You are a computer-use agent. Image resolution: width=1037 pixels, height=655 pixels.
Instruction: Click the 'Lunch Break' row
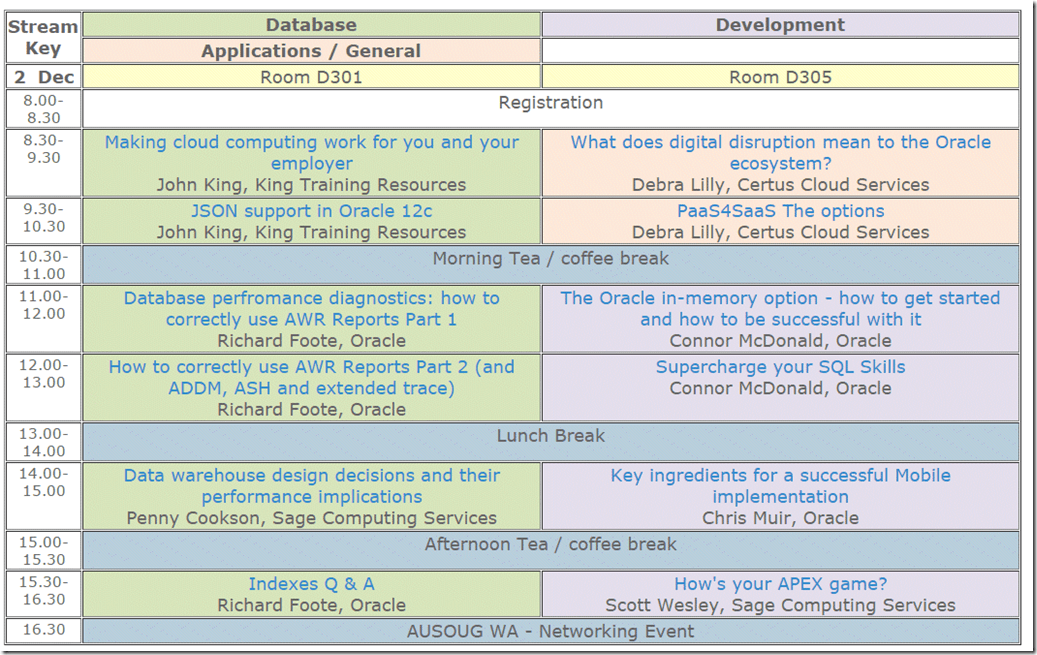tap(550, 436)
